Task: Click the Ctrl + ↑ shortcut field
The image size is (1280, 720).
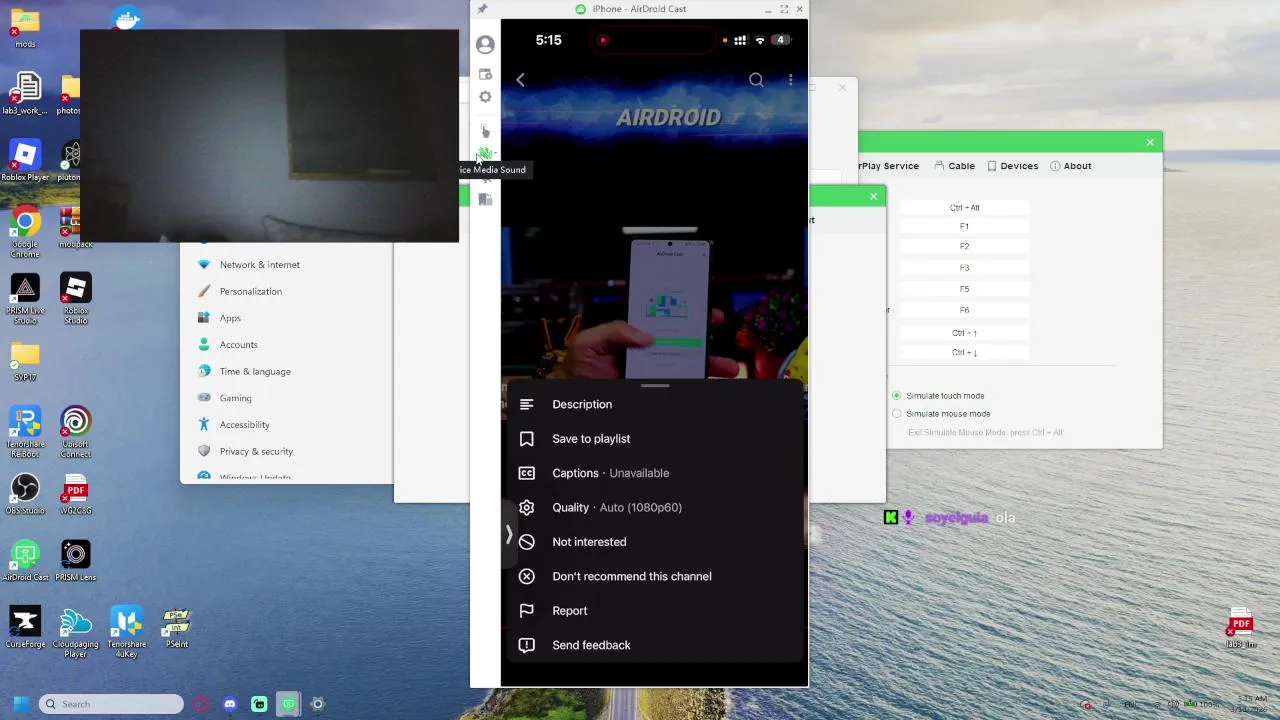Action: [x=964, y=333]
